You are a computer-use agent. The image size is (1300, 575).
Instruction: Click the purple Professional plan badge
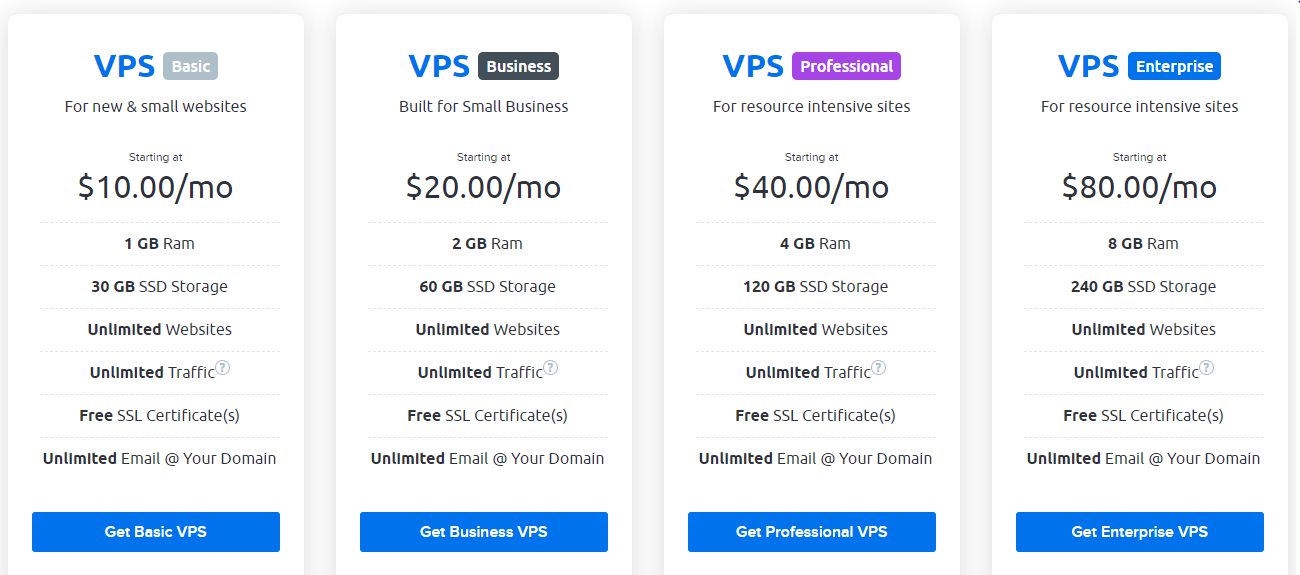[x=846, y=66]
